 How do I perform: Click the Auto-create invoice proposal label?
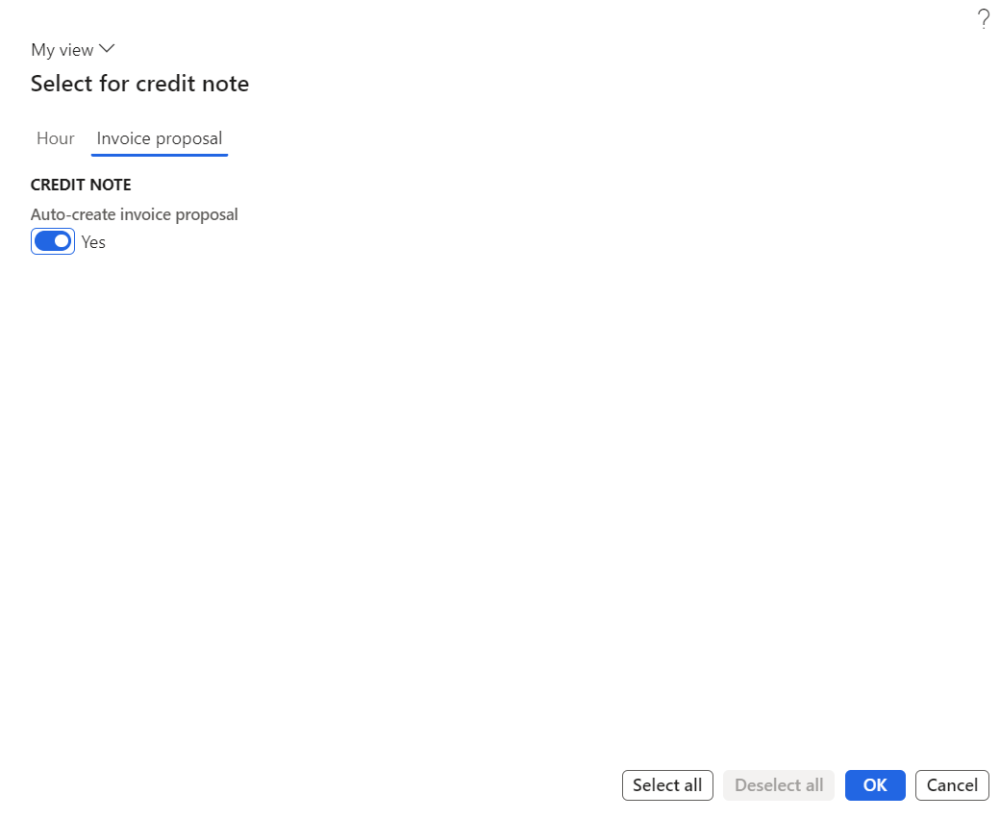pos(134,214)
